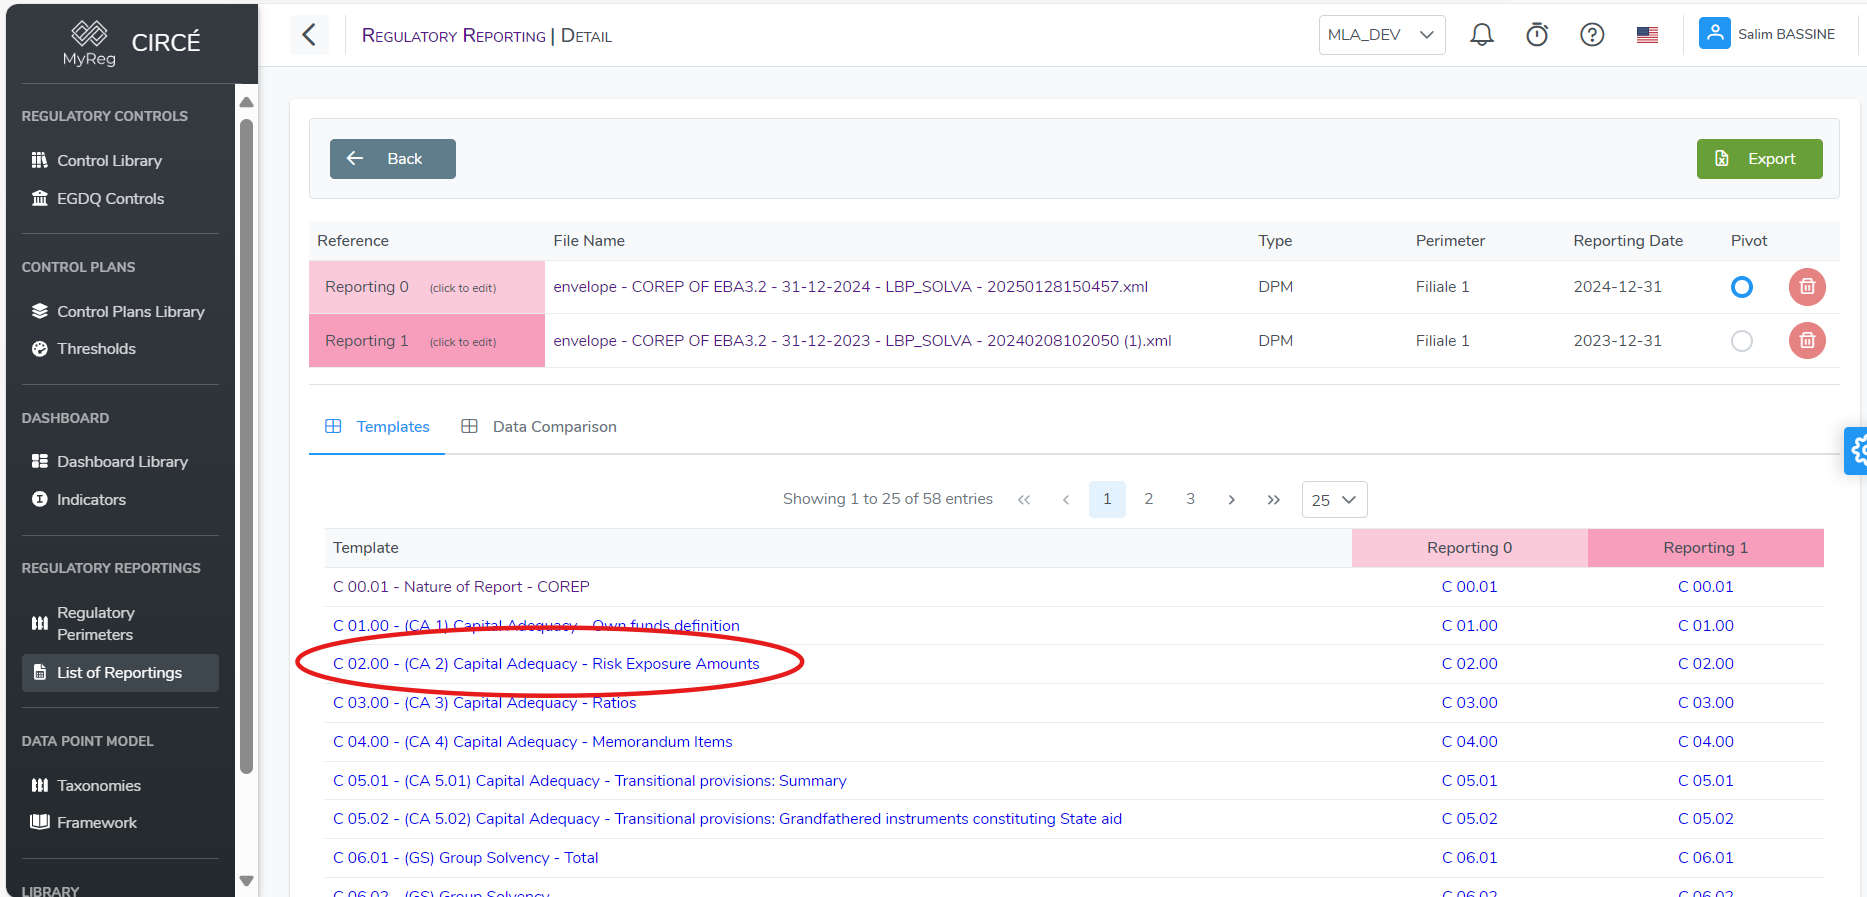Go to the first page of entries
The height and width of the screenshot is (897, 1867).
click(x=1024, y=500)
